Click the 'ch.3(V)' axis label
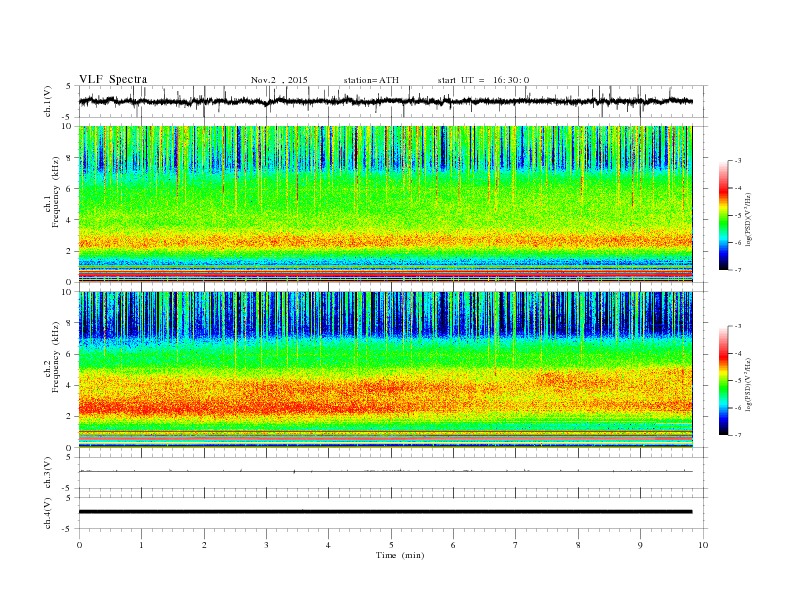Viewport: 792px width, 612px height. tap(47, 473)
